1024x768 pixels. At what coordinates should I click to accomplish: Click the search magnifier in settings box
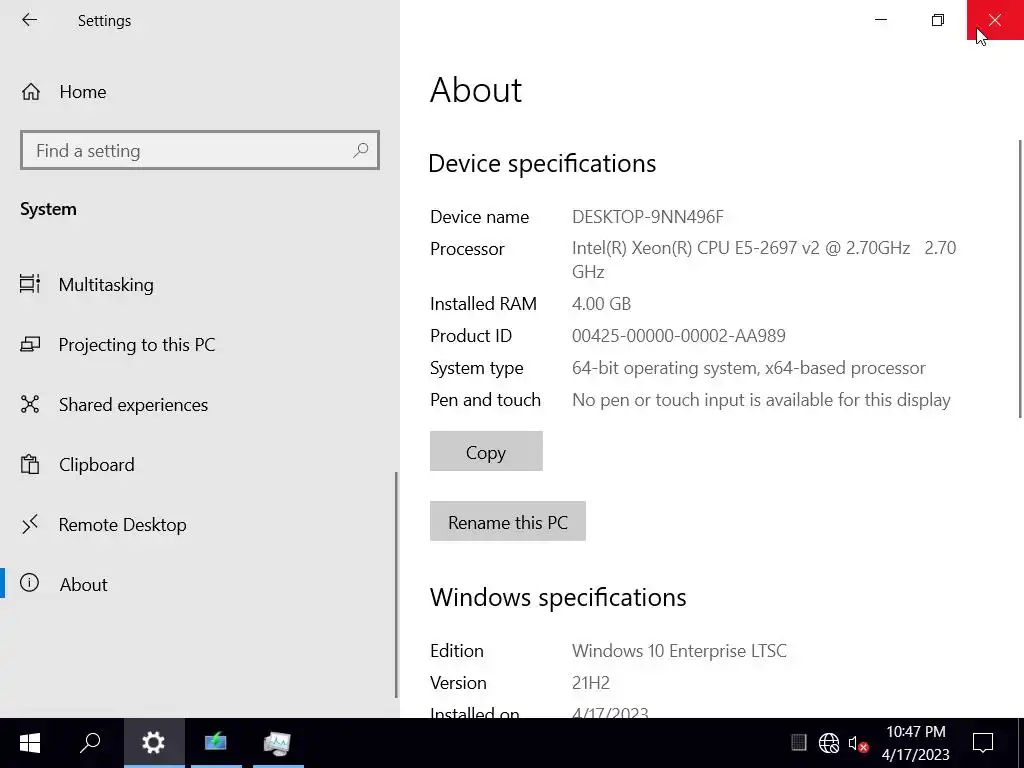pyautogui.click(x=360, y=151)
